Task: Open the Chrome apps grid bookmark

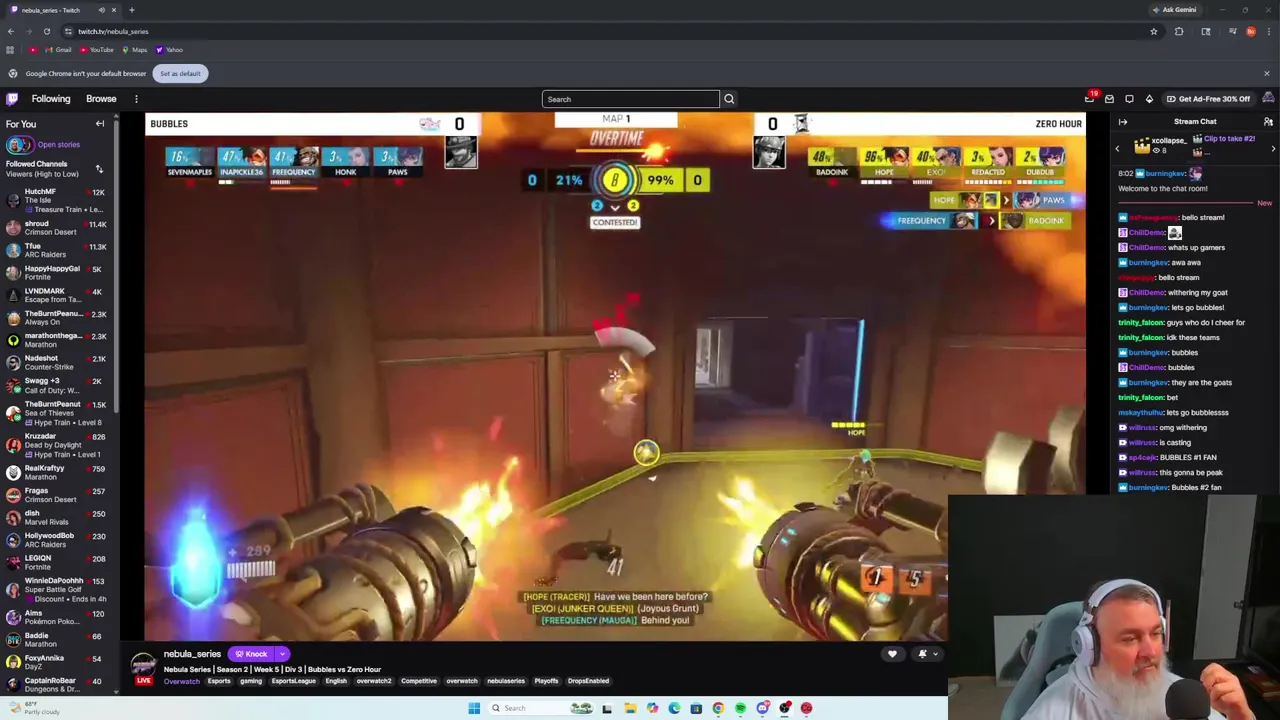Action: (10, 50)
